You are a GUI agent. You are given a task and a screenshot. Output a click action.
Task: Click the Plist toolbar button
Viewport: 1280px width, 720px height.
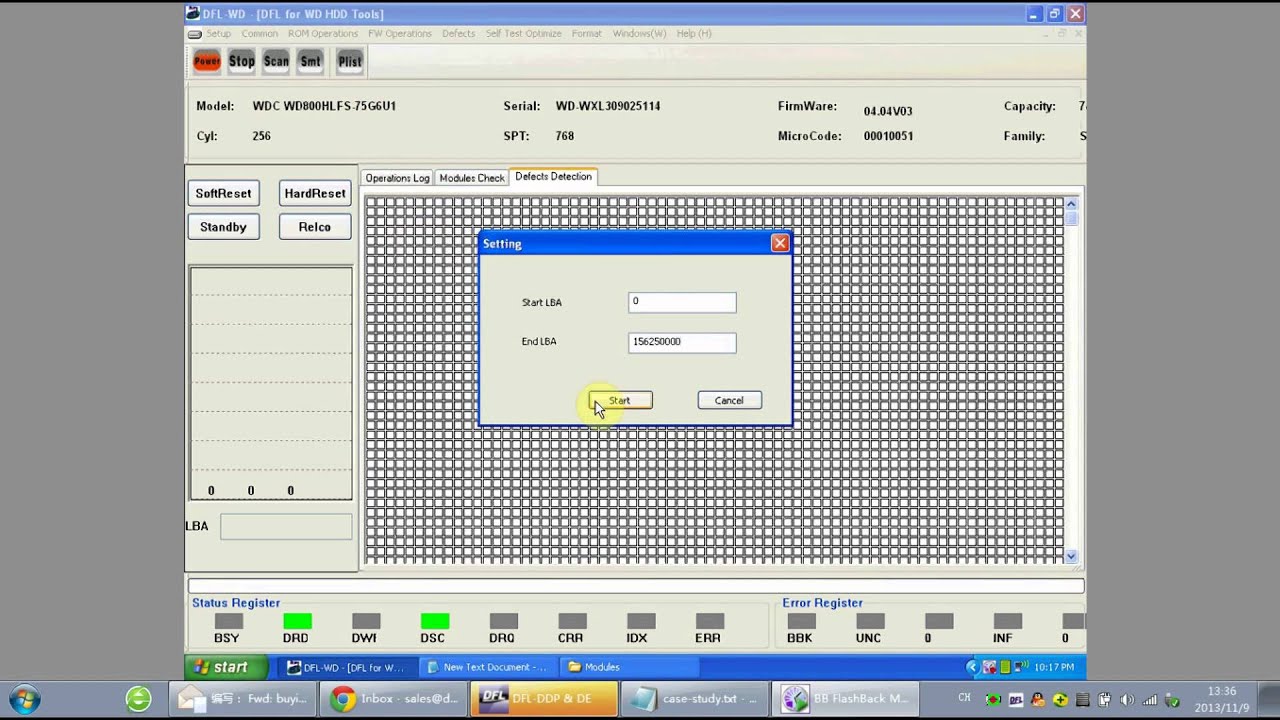350,61
